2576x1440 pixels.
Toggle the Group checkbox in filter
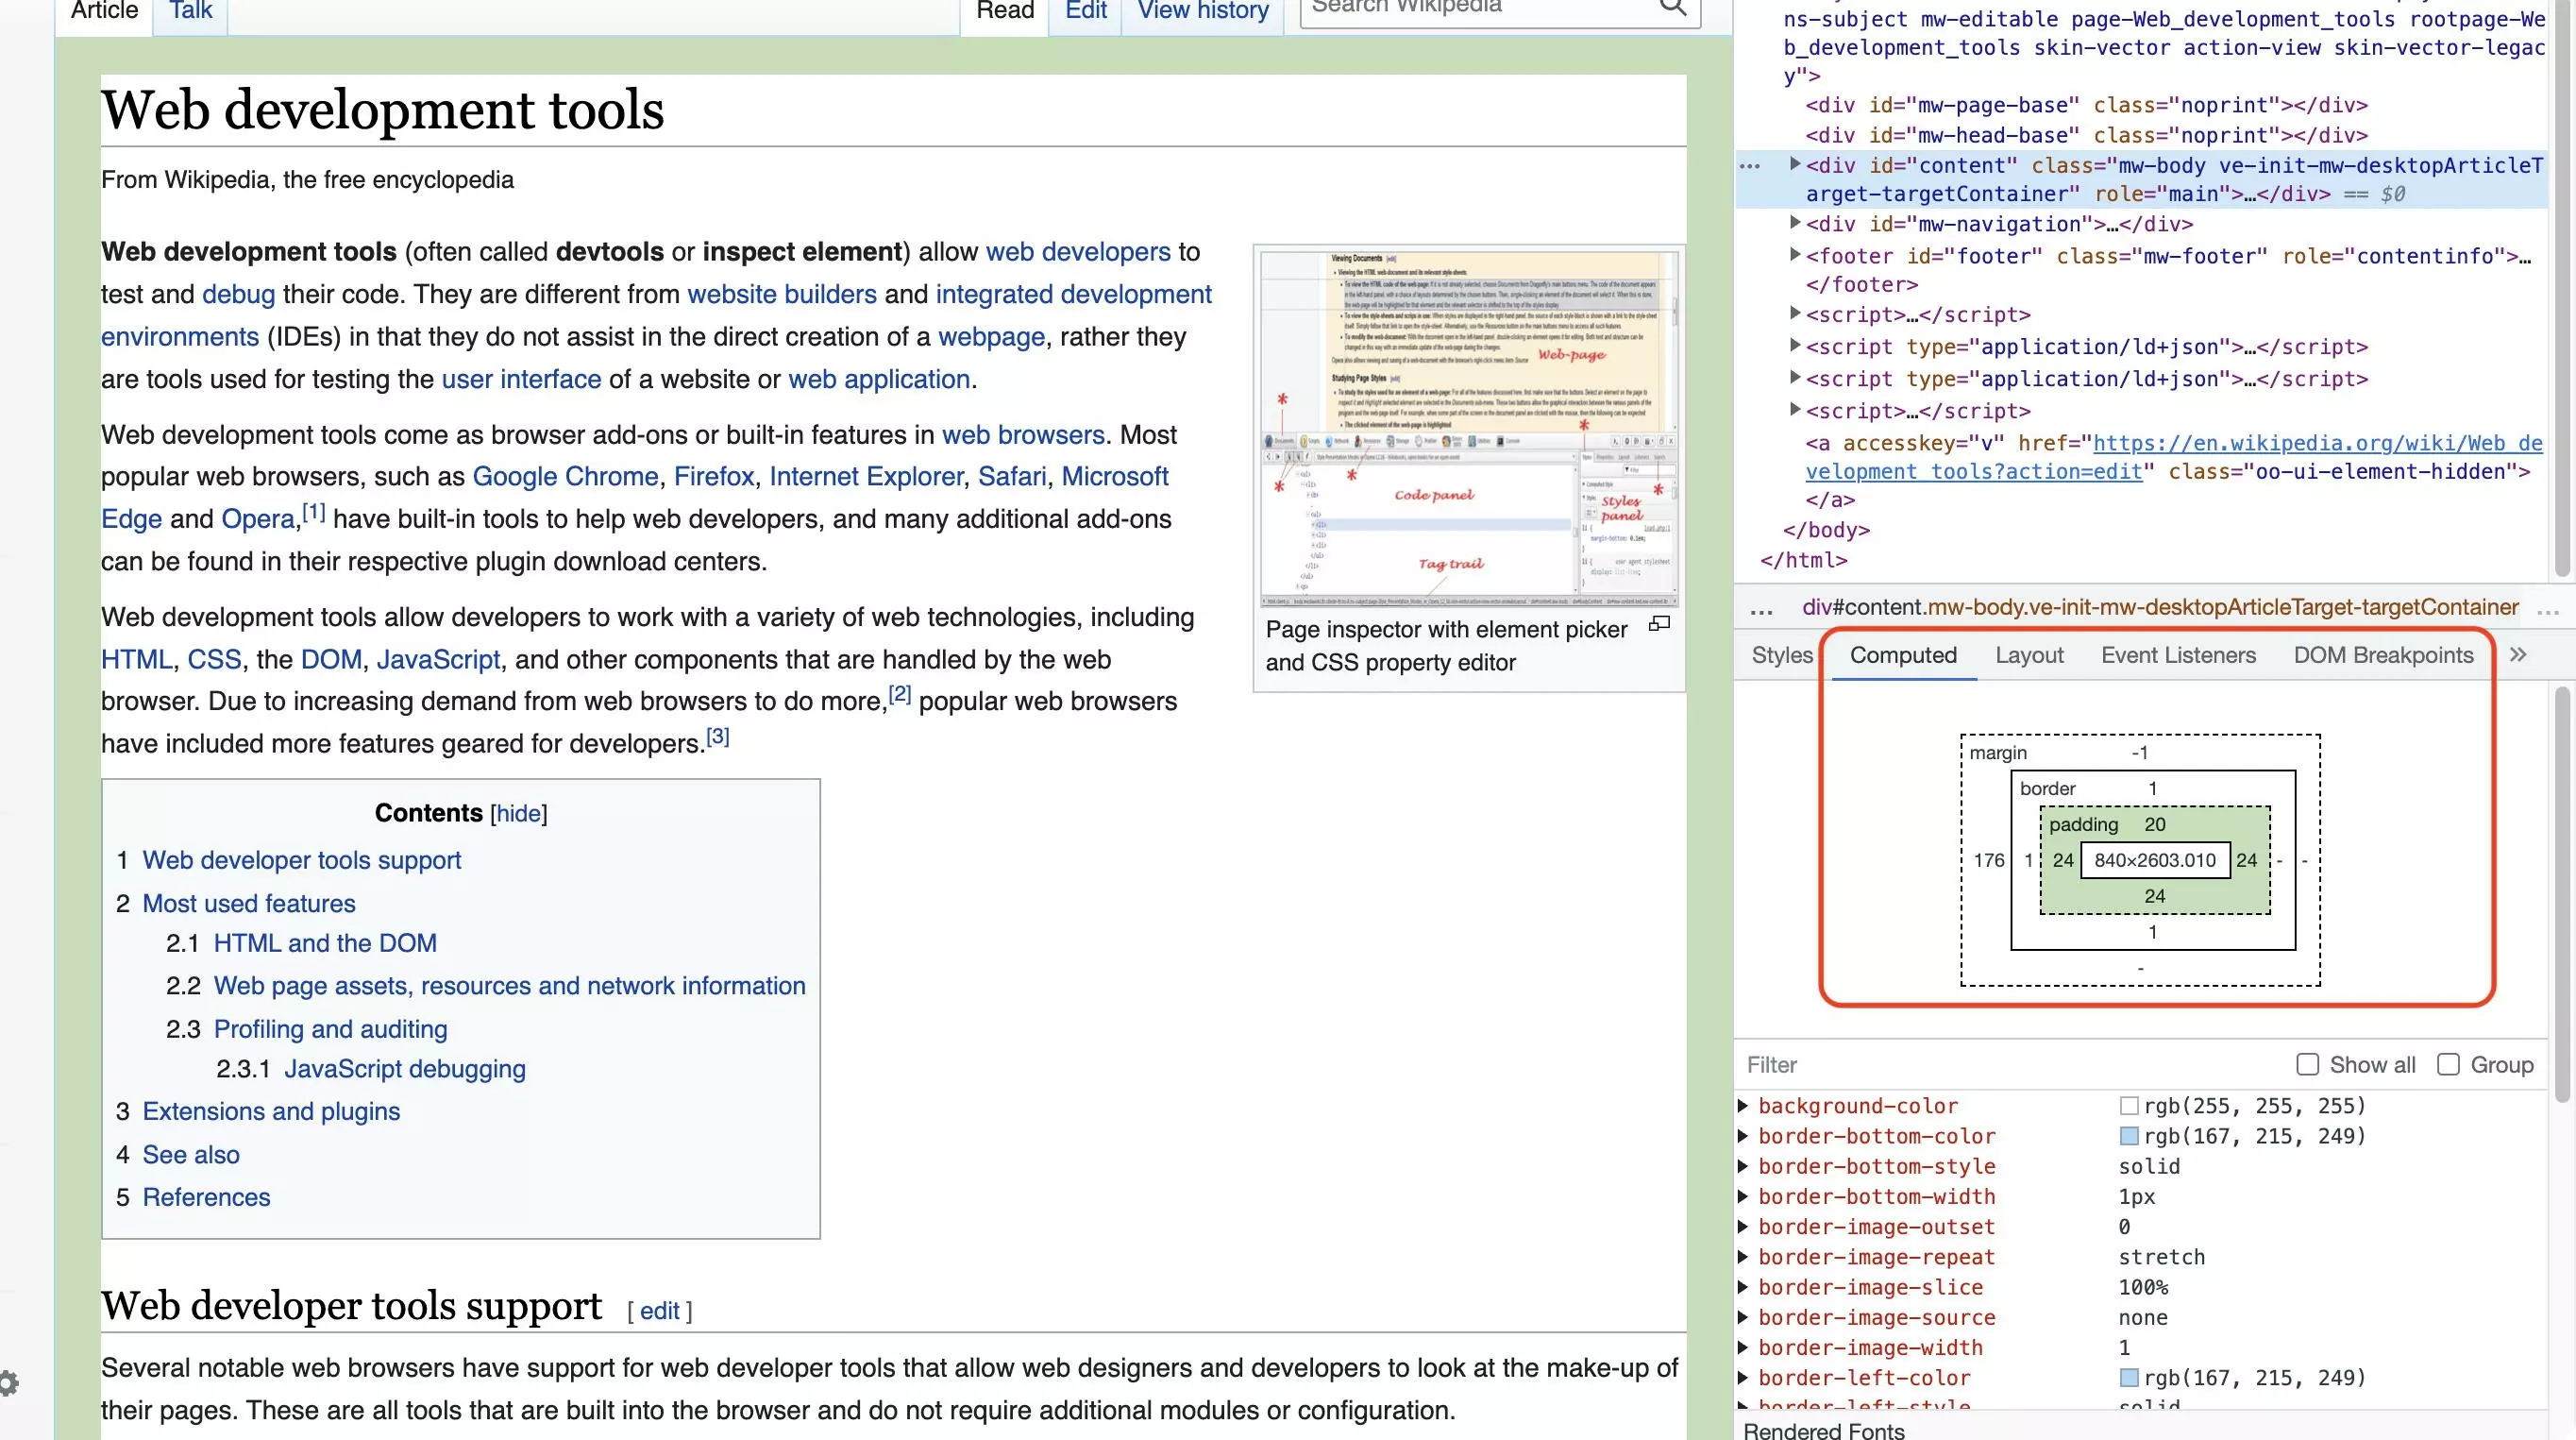click(x=2447, y=1063)
